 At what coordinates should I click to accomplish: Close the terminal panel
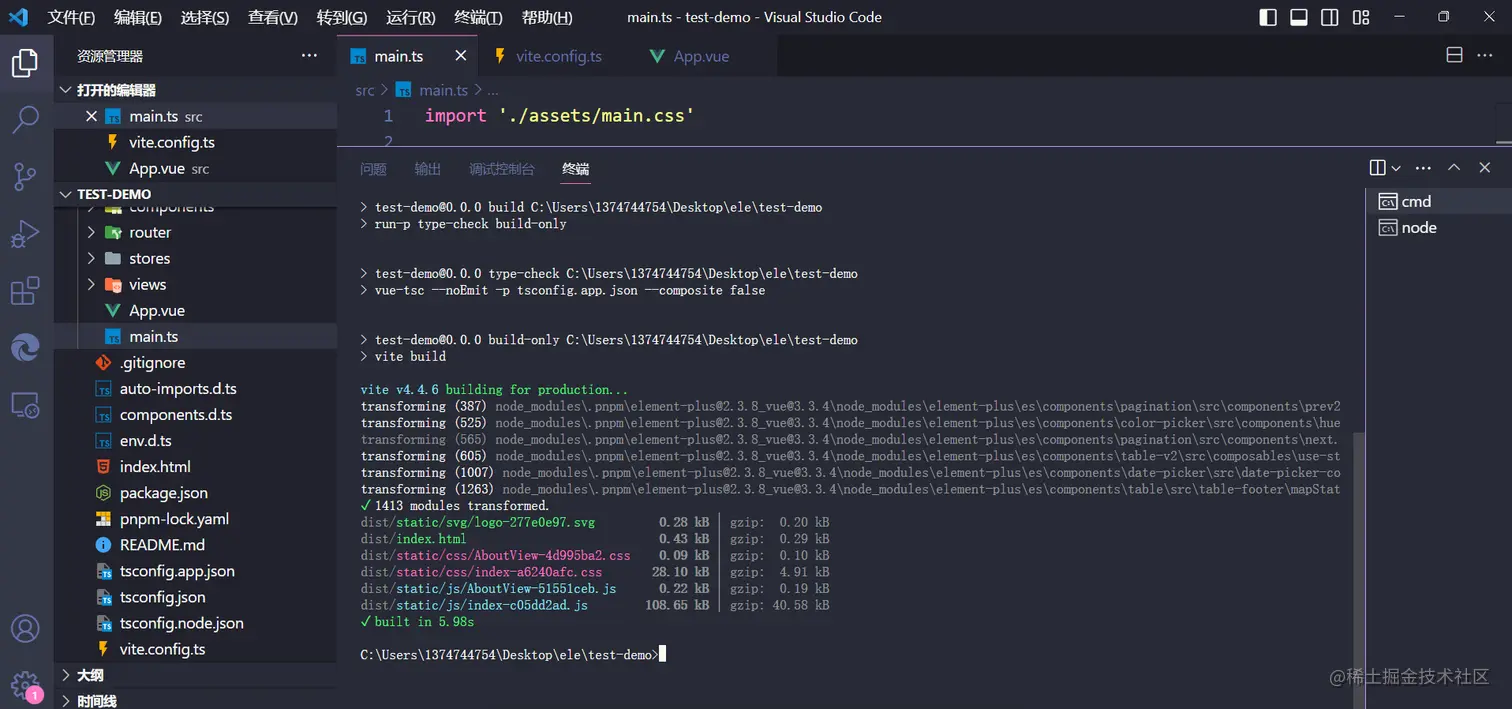tap(1485, 168)
